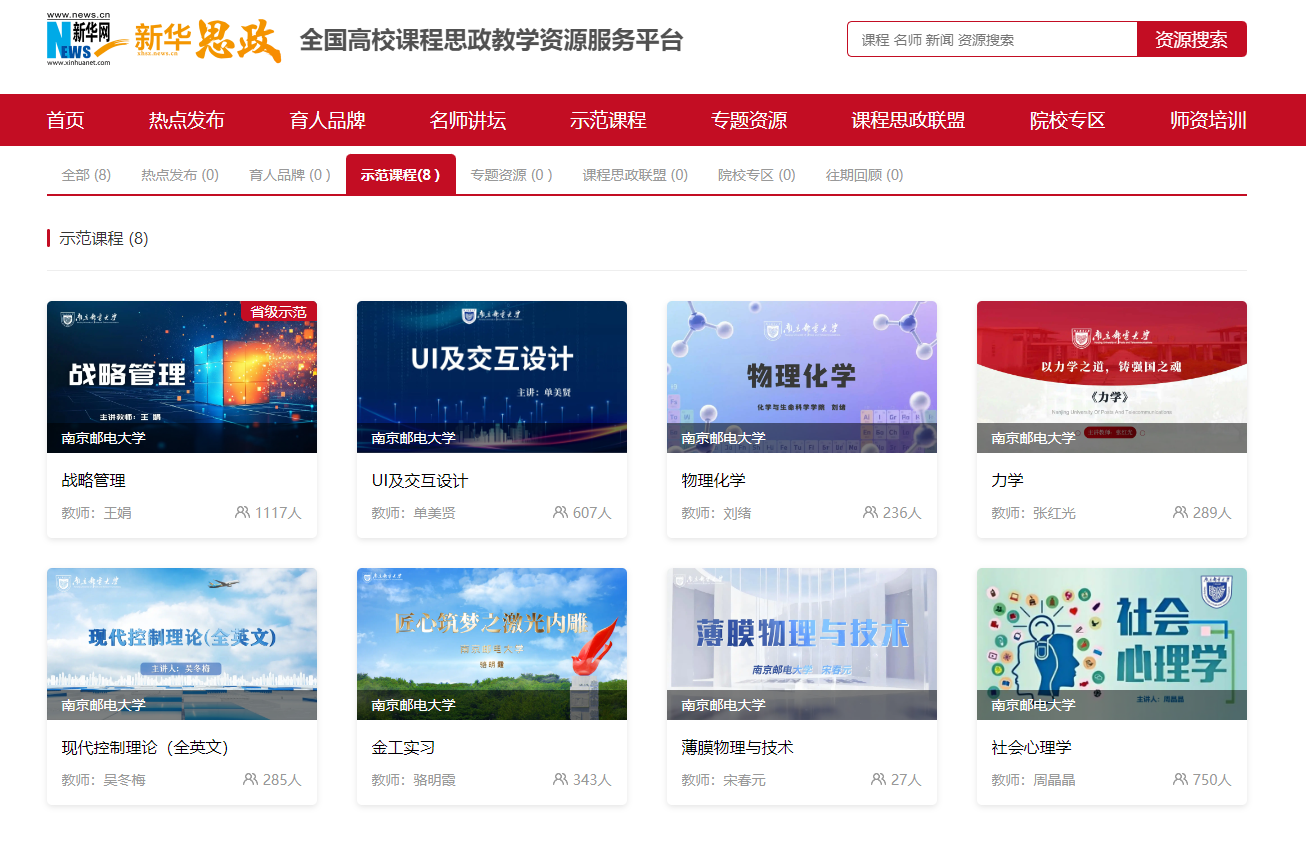Open 名师讲坛 in the main navigation
The width and height of the screenshot is (1306, 846).
tap(468, 121)
